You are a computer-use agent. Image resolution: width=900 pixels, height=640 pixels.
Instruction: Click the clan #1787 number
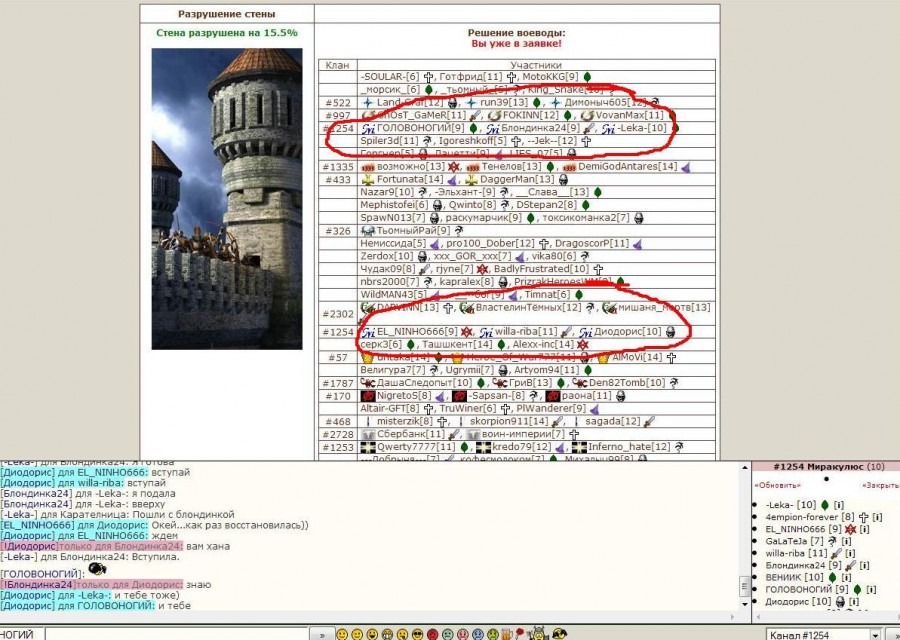tap(338, 383)
